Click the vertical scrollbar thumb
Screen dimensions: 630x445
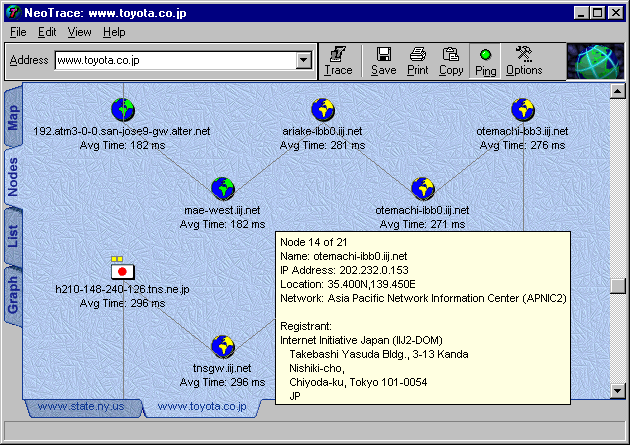617,286
